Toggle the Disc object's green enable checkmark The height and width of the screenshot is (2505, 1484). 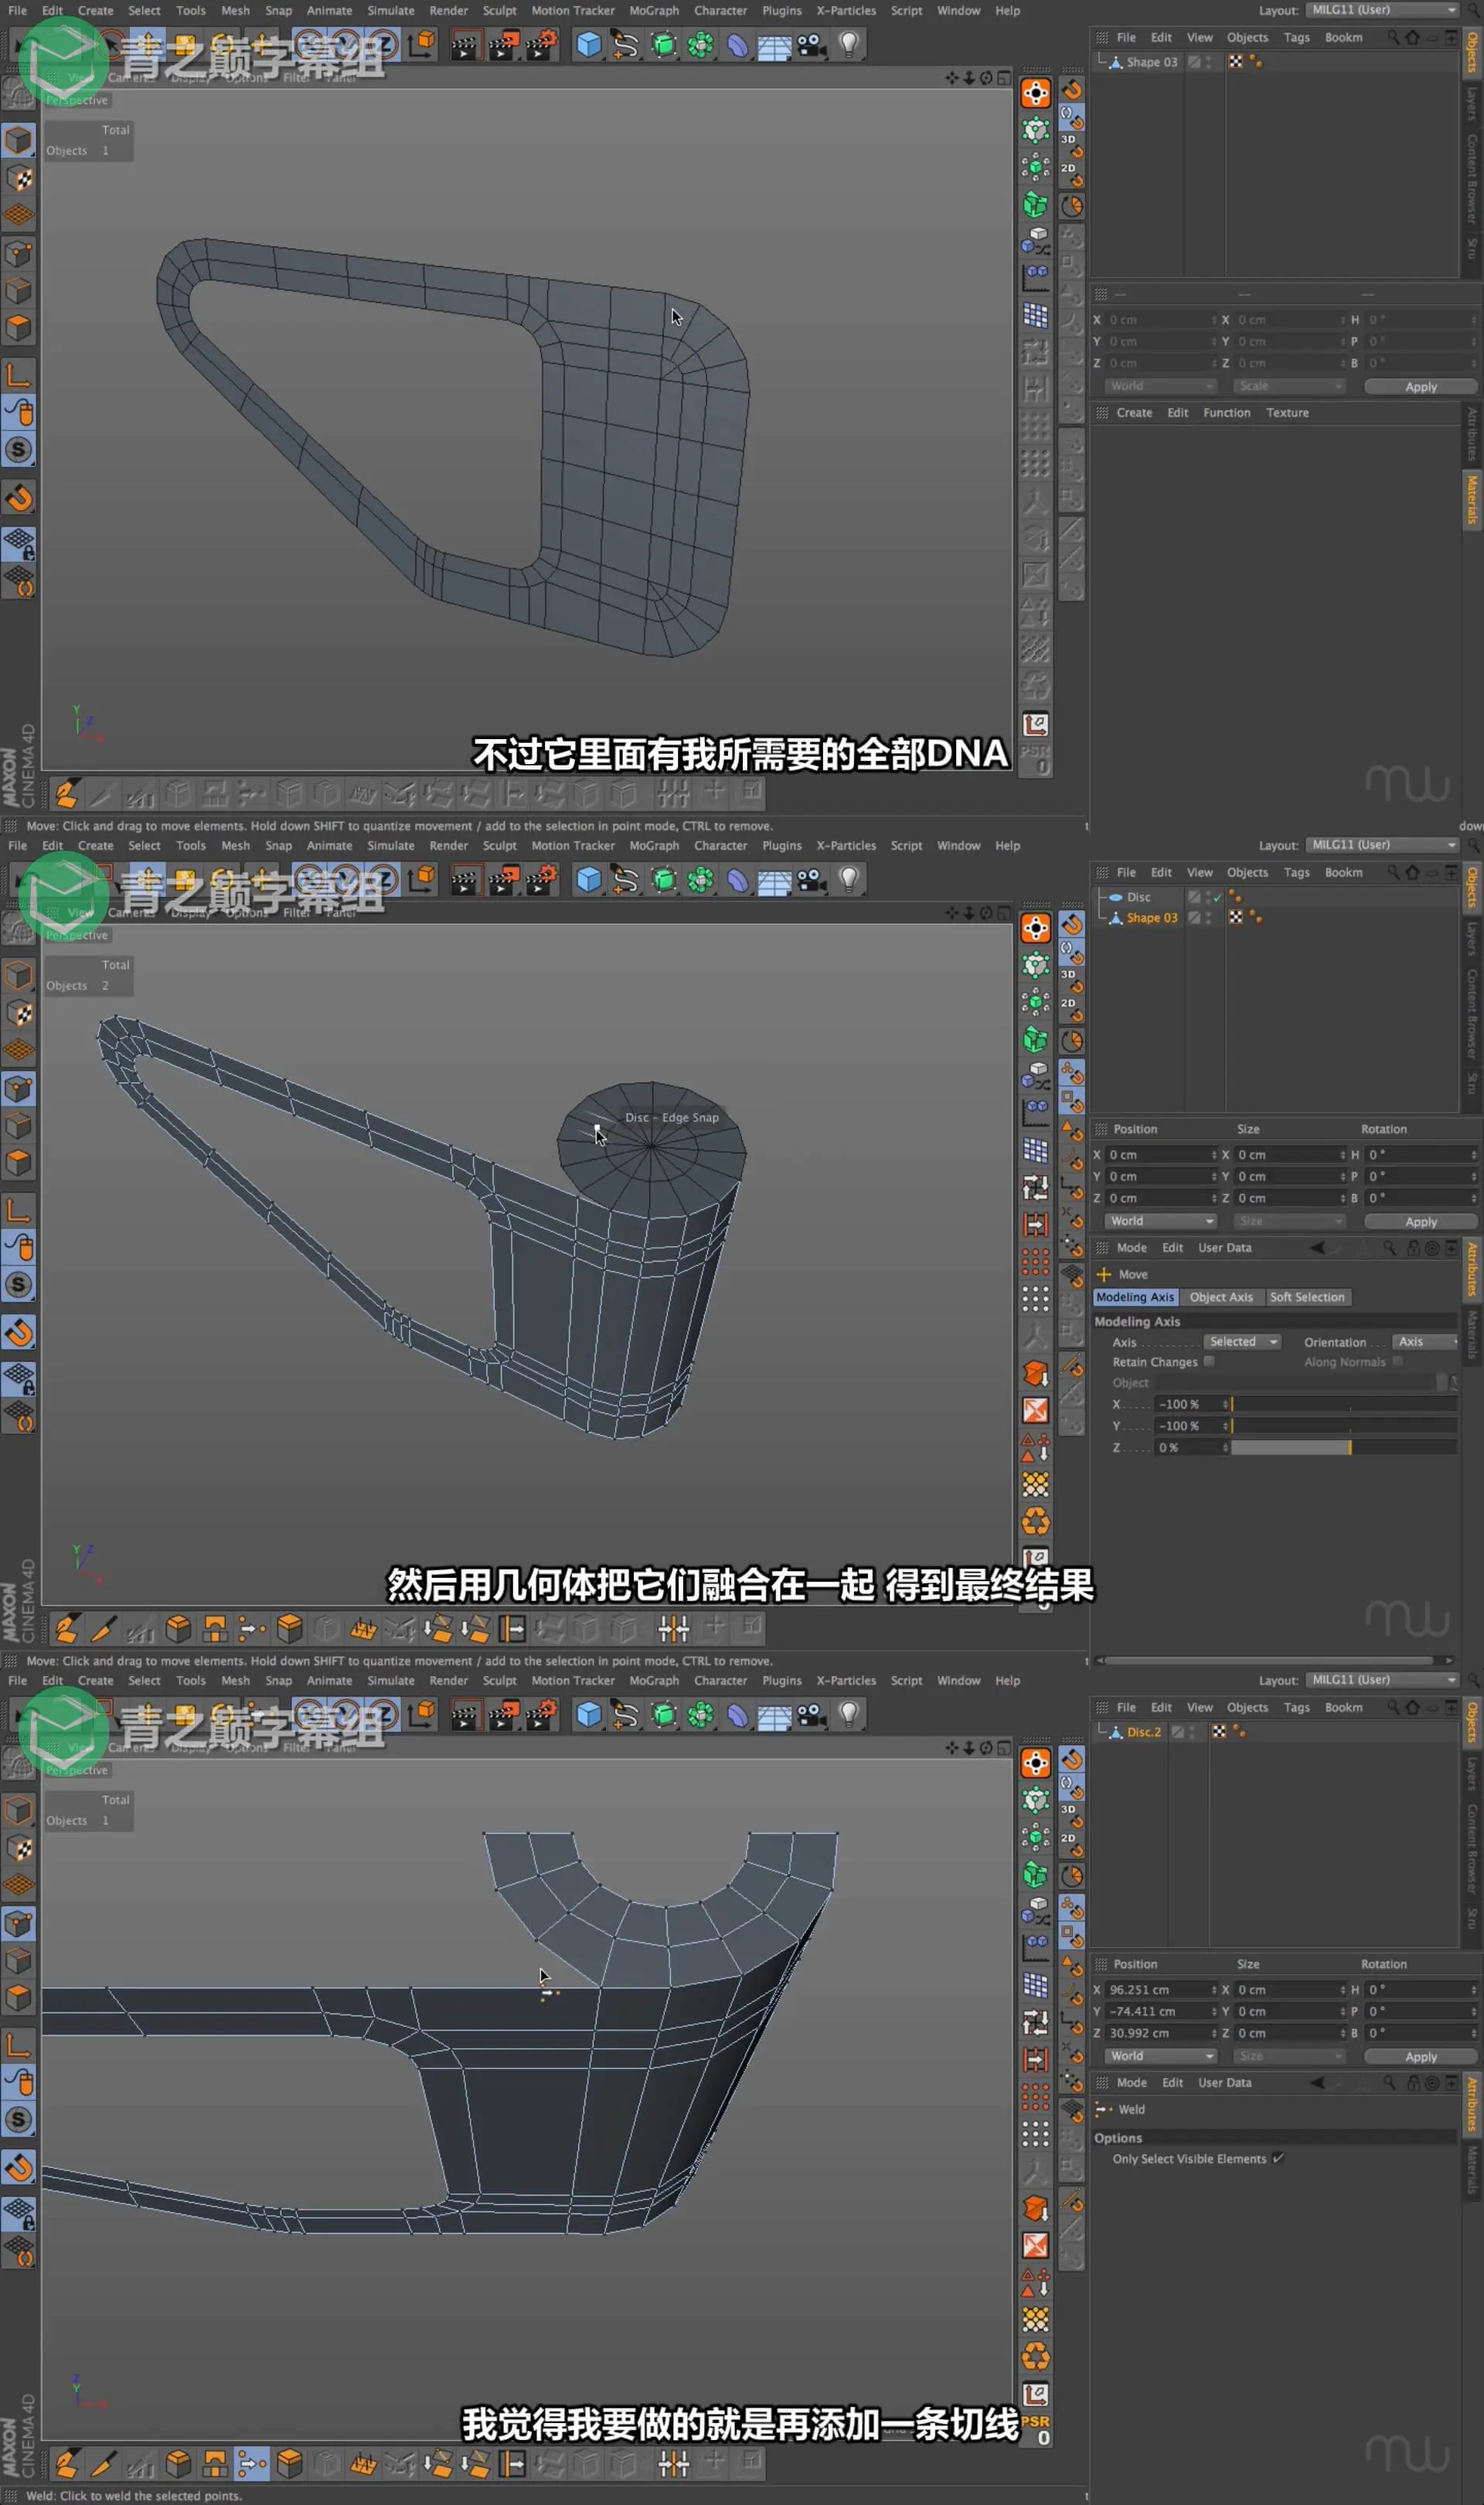[x=1217, y=897]
